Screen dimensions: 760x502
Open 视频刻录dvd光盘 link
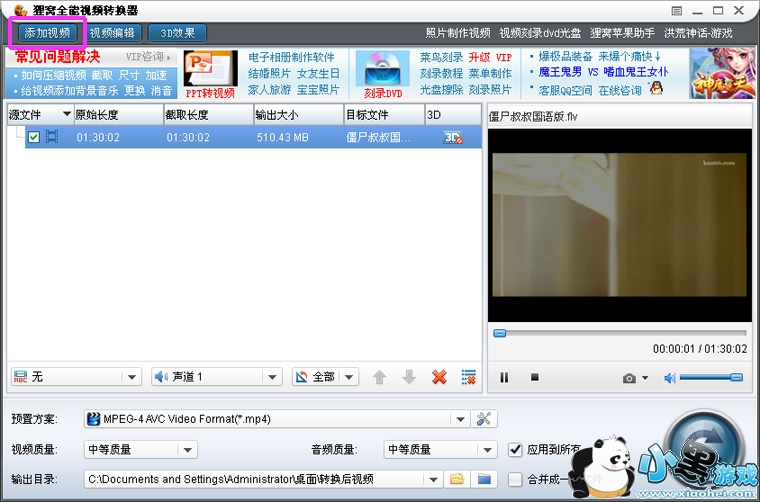click(x=540, y=33)
